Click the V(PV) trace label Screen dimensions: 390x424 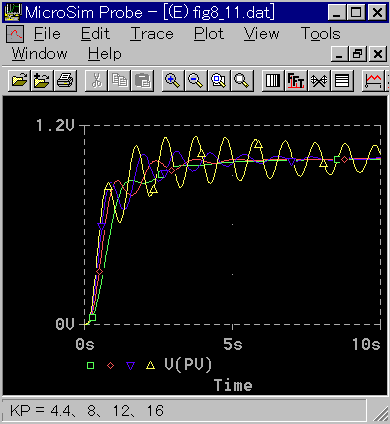tap(188, 364)
